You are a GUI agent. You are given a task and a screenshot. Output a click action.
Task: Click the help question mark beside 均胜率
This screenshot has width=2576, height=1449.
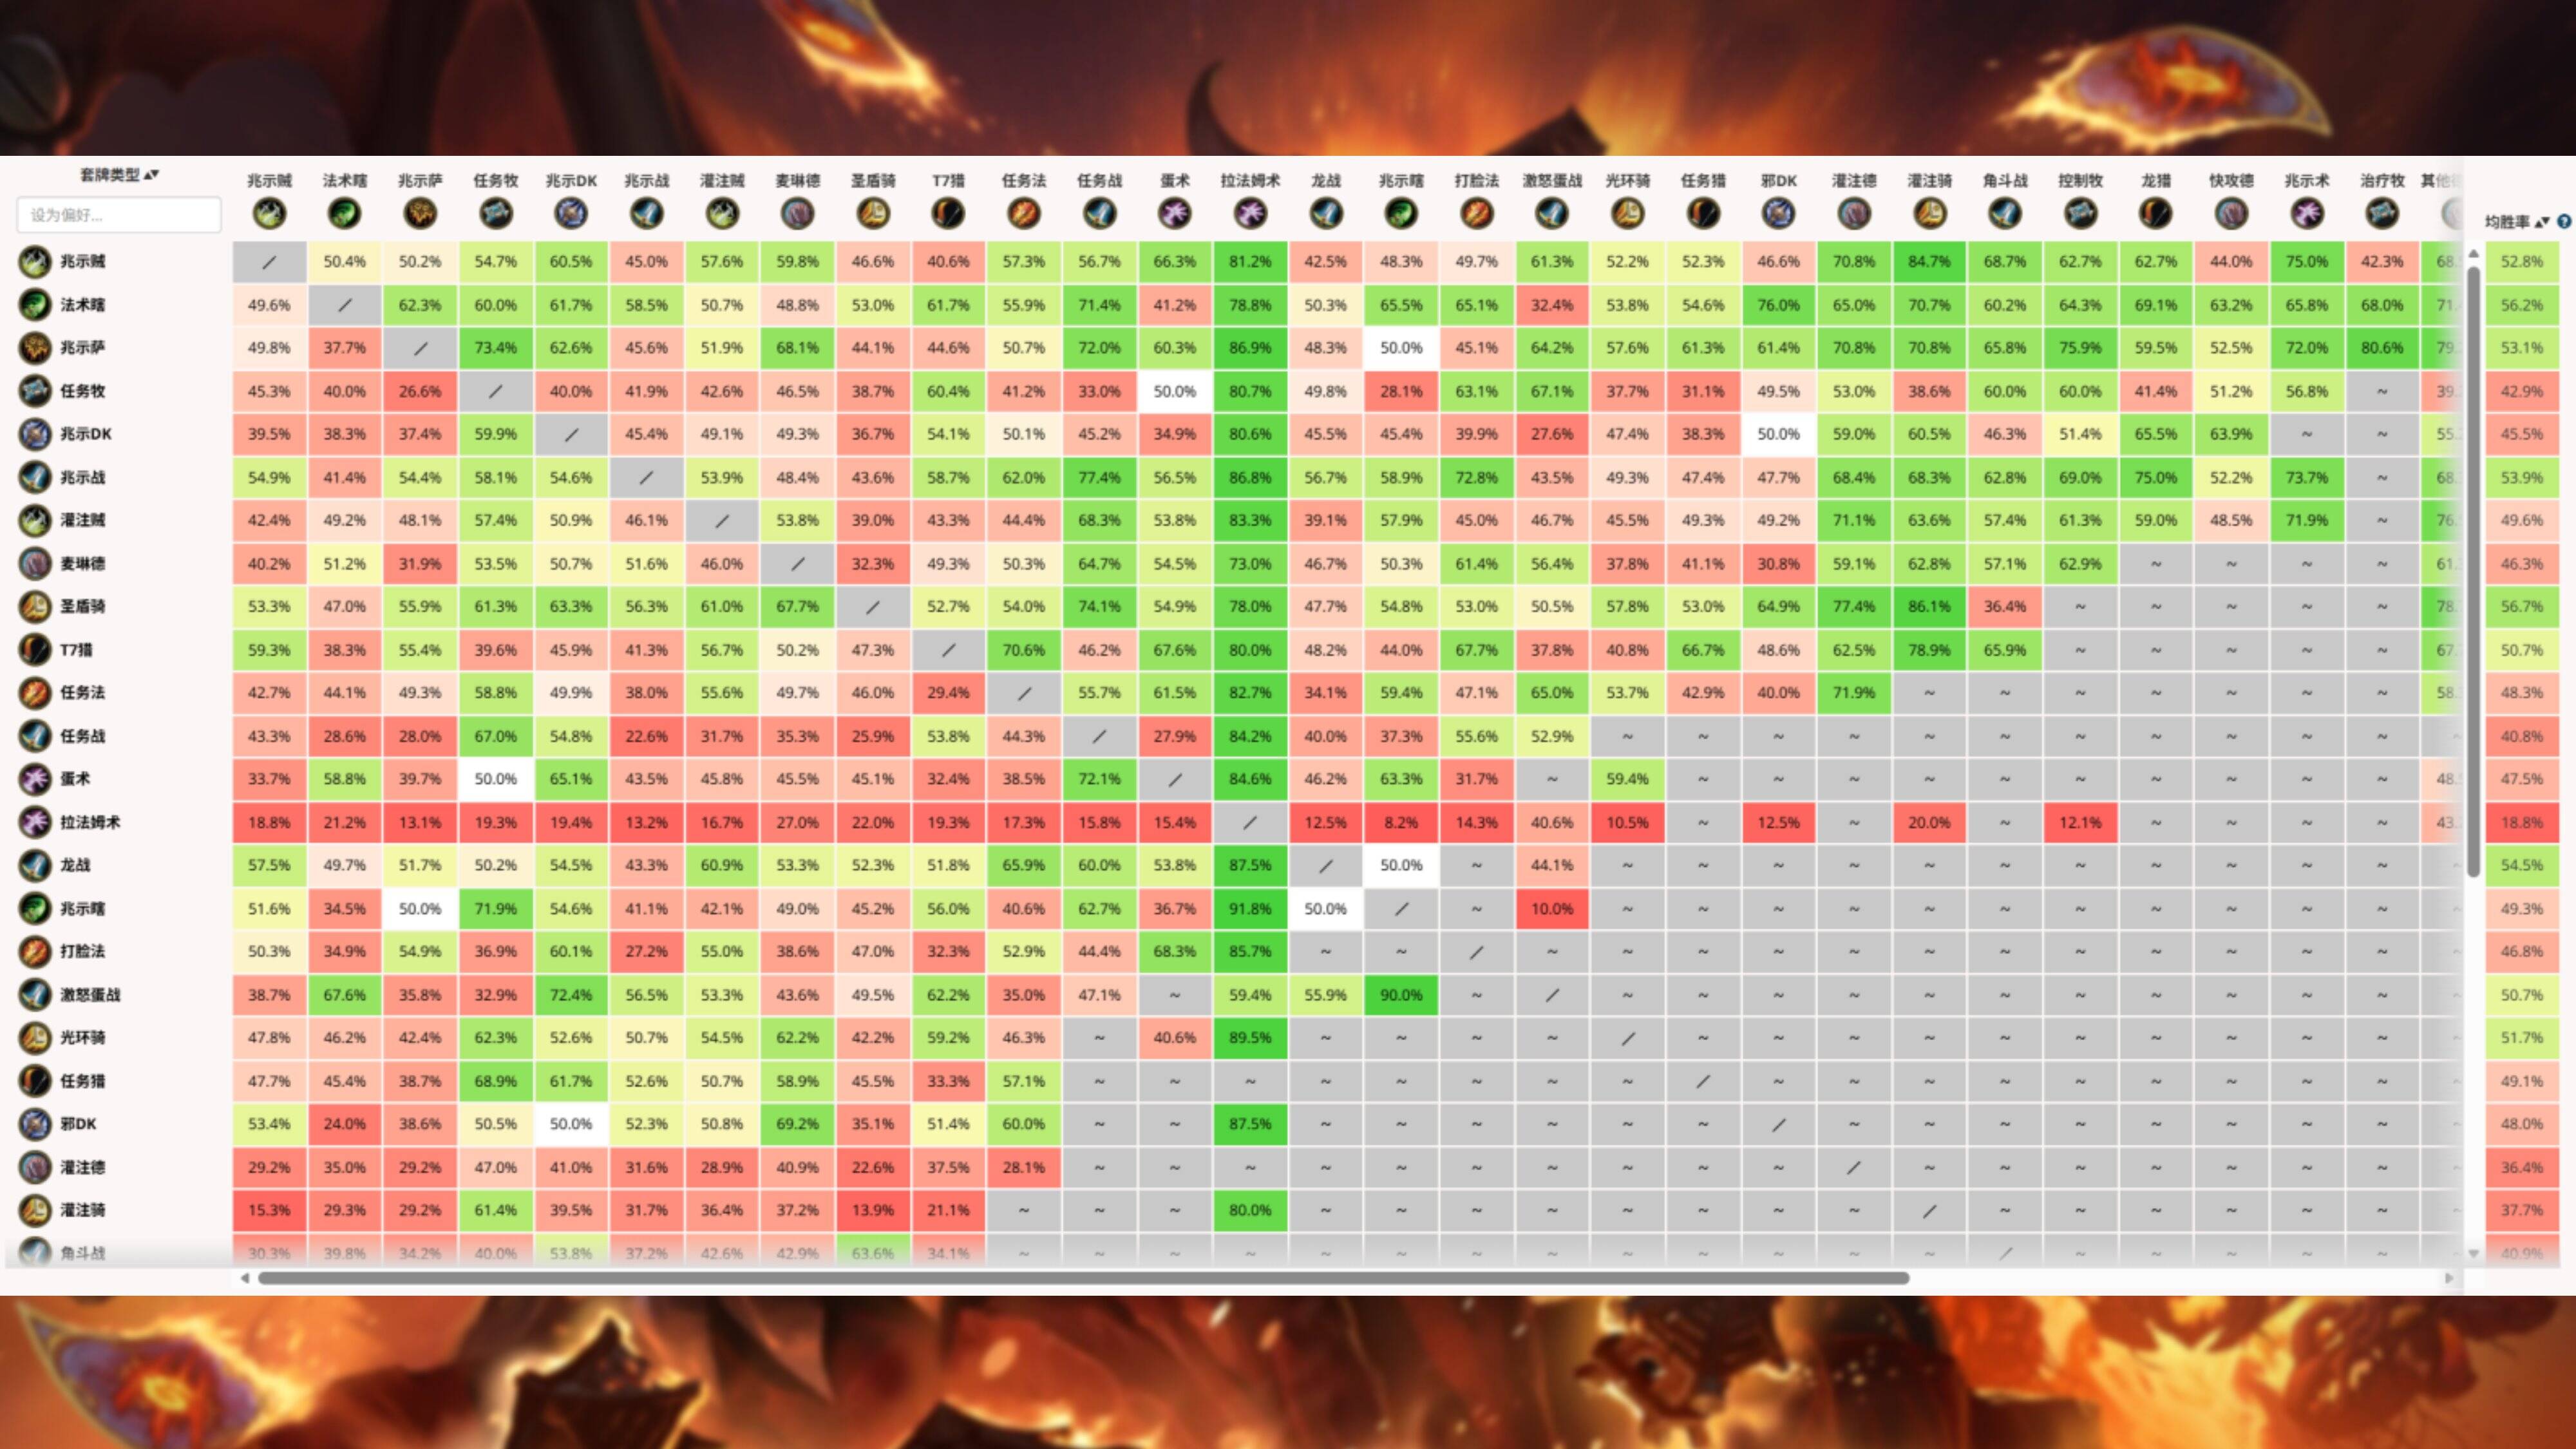[x=2564, y=222]
